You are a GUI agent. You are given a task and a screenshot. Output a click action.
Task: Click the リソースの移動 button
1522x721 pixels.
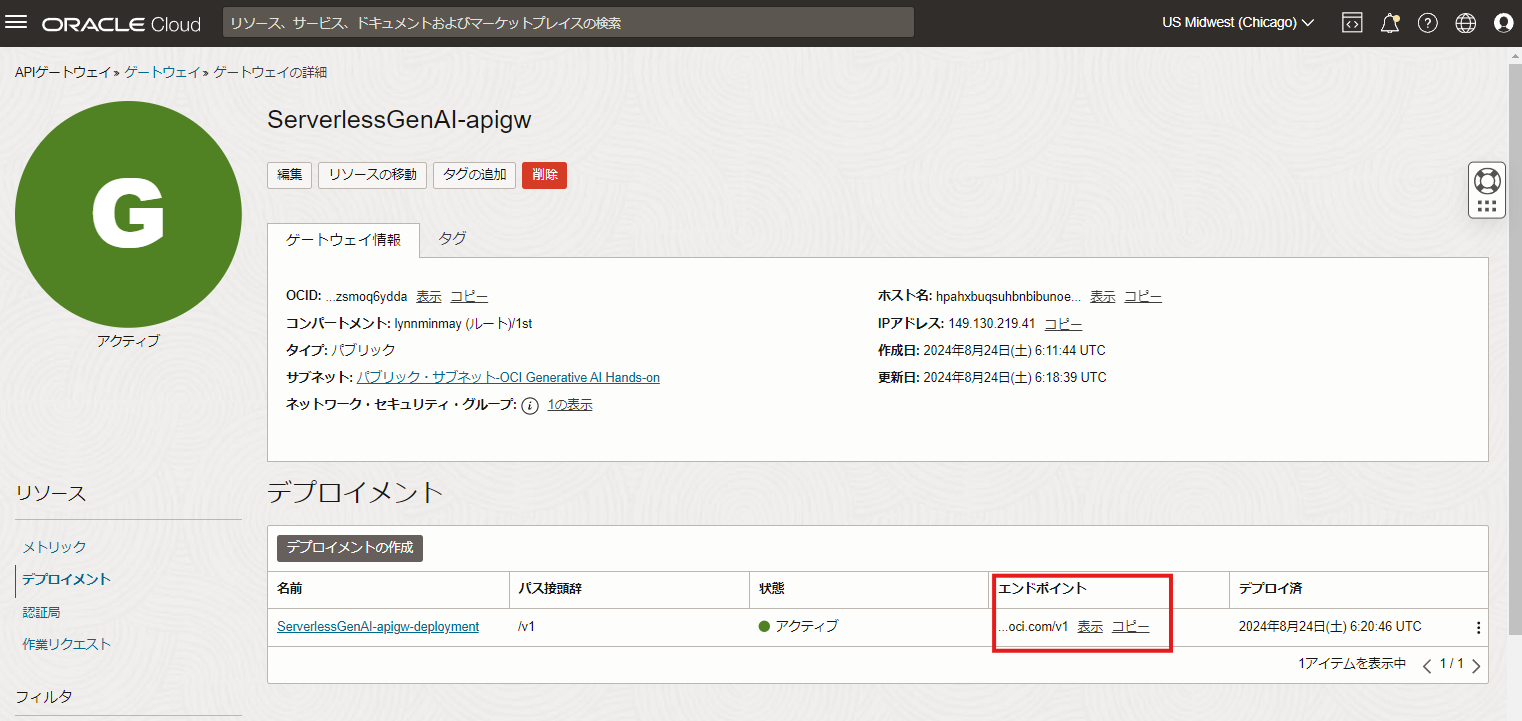(373, 175)
